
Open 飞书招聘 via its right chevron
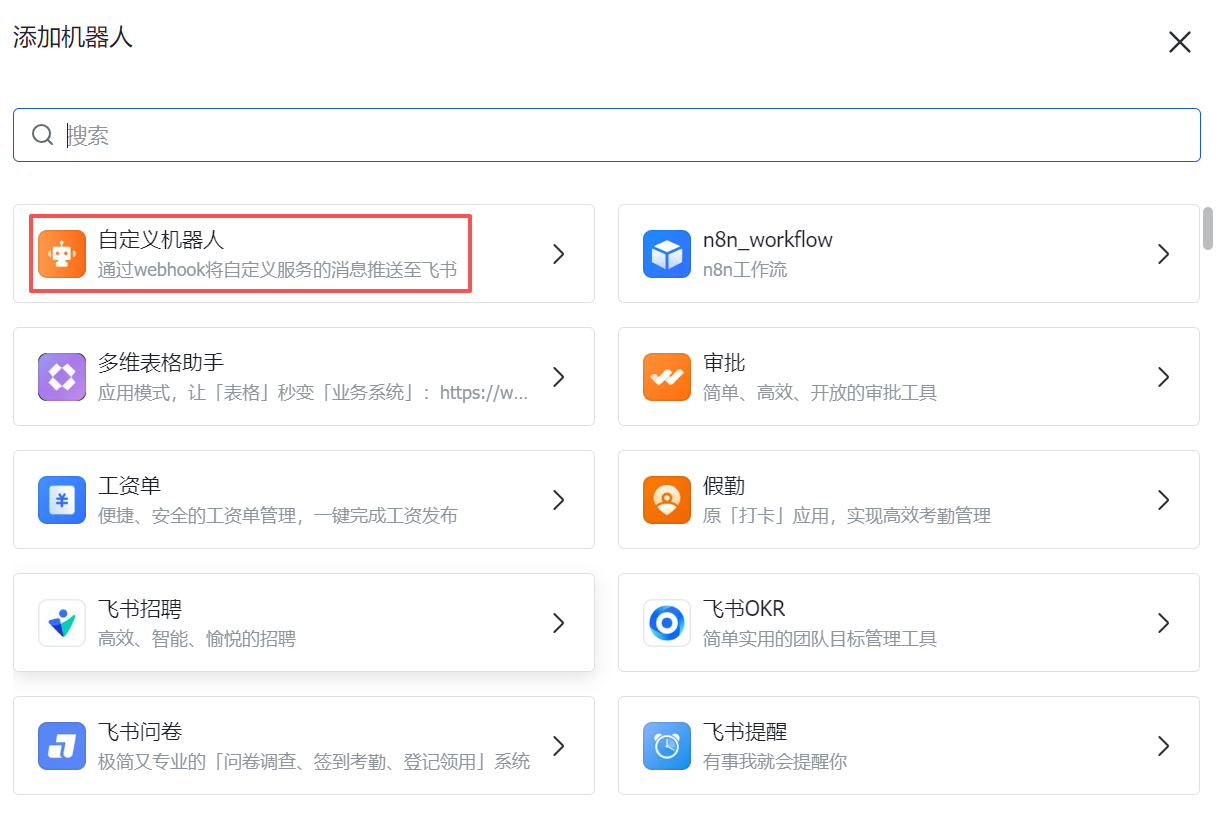tap(559, 623)
